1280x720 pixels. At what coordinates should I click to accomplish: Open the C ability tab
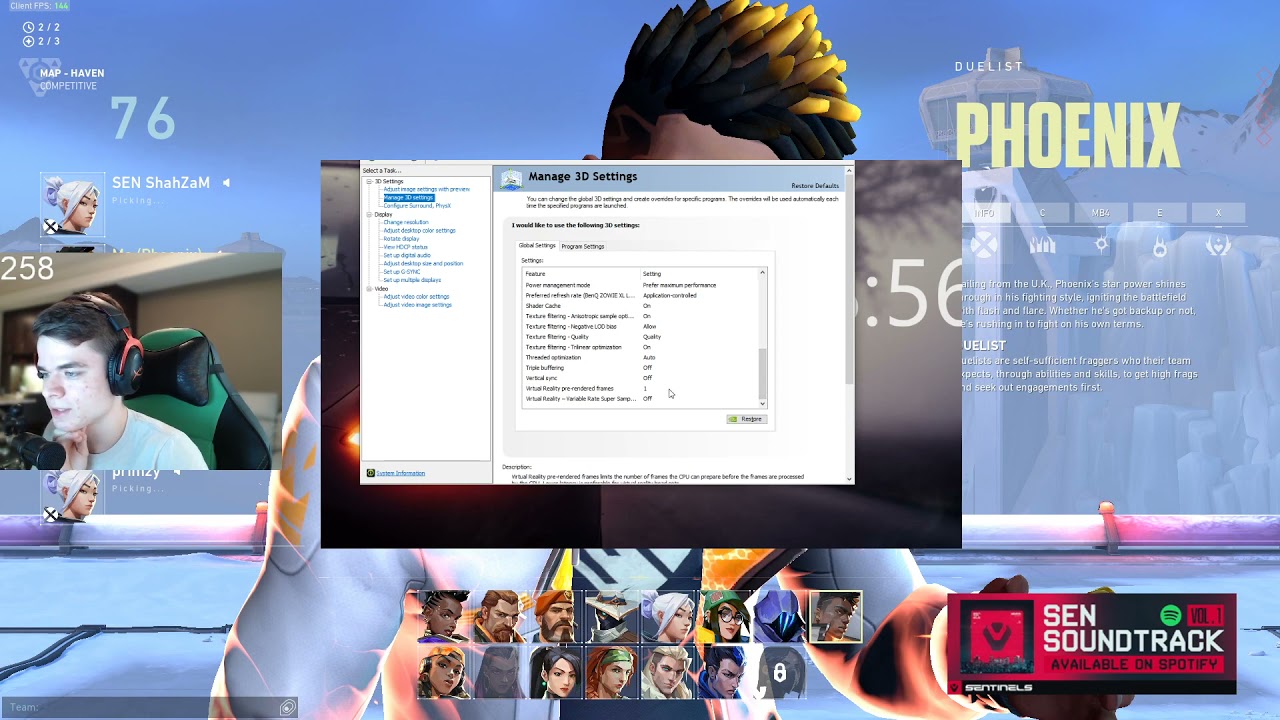tap(1042, 213)
